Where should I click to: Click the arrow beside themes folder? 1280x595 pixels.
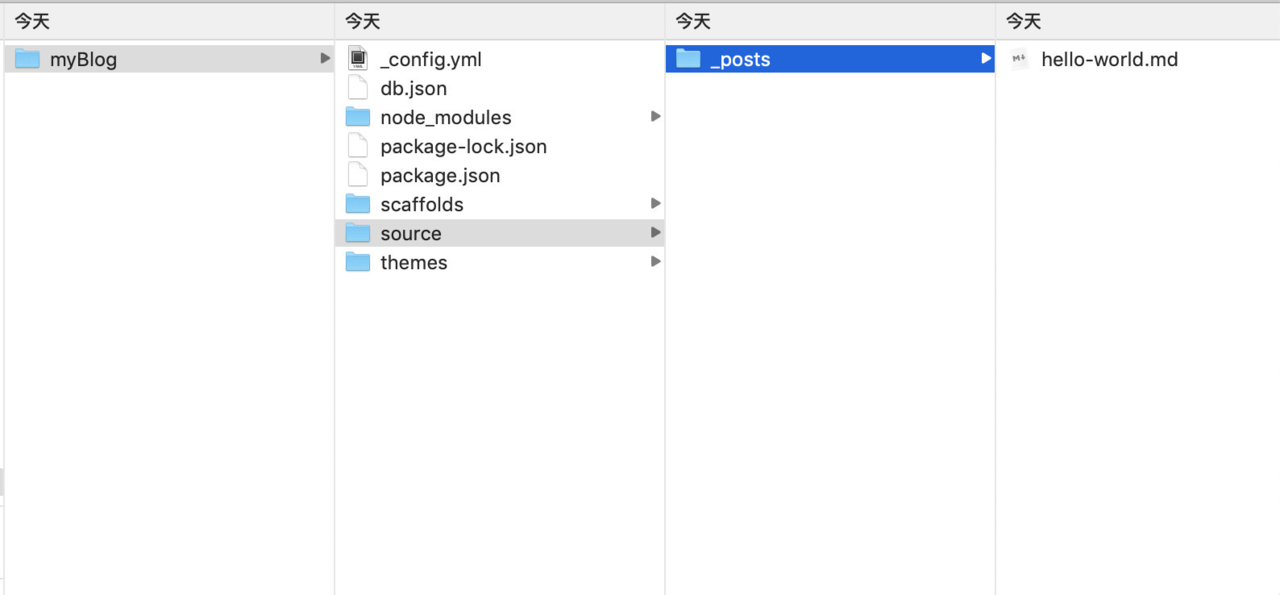656,262
